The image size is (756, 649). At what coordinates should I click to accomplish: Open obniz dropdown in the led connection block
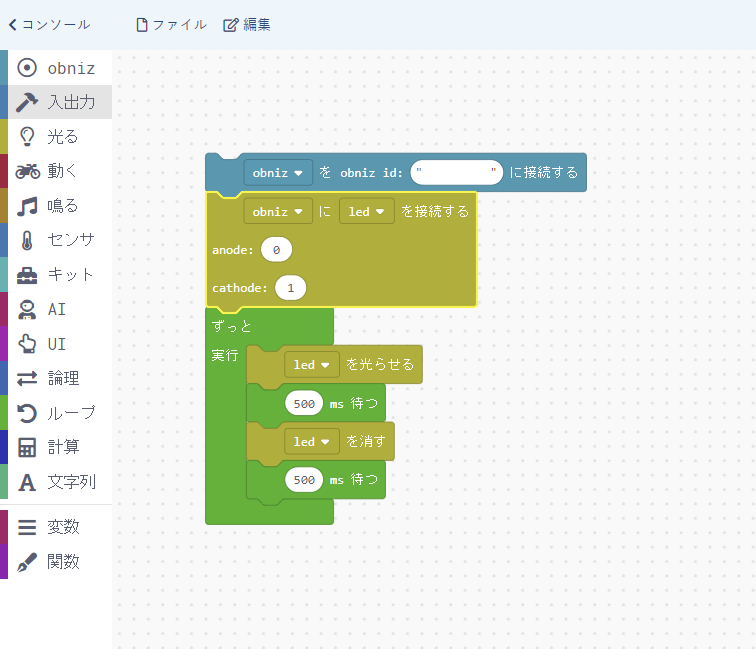point(278,211)
